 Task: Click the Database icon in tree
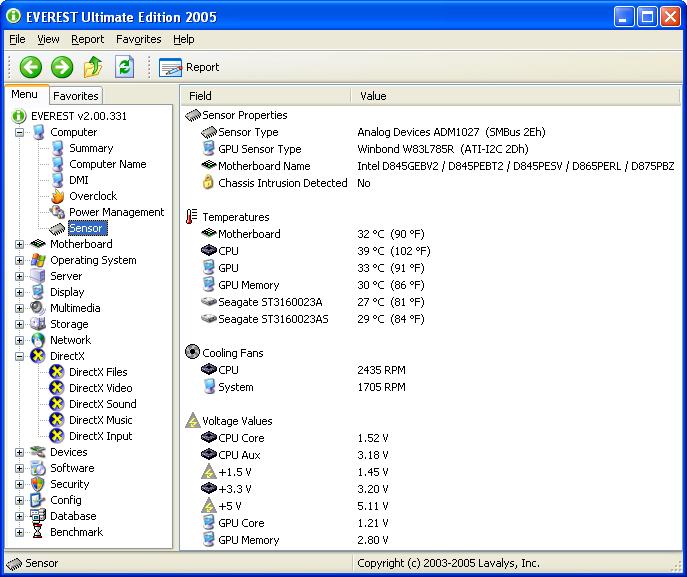[38, 516]
